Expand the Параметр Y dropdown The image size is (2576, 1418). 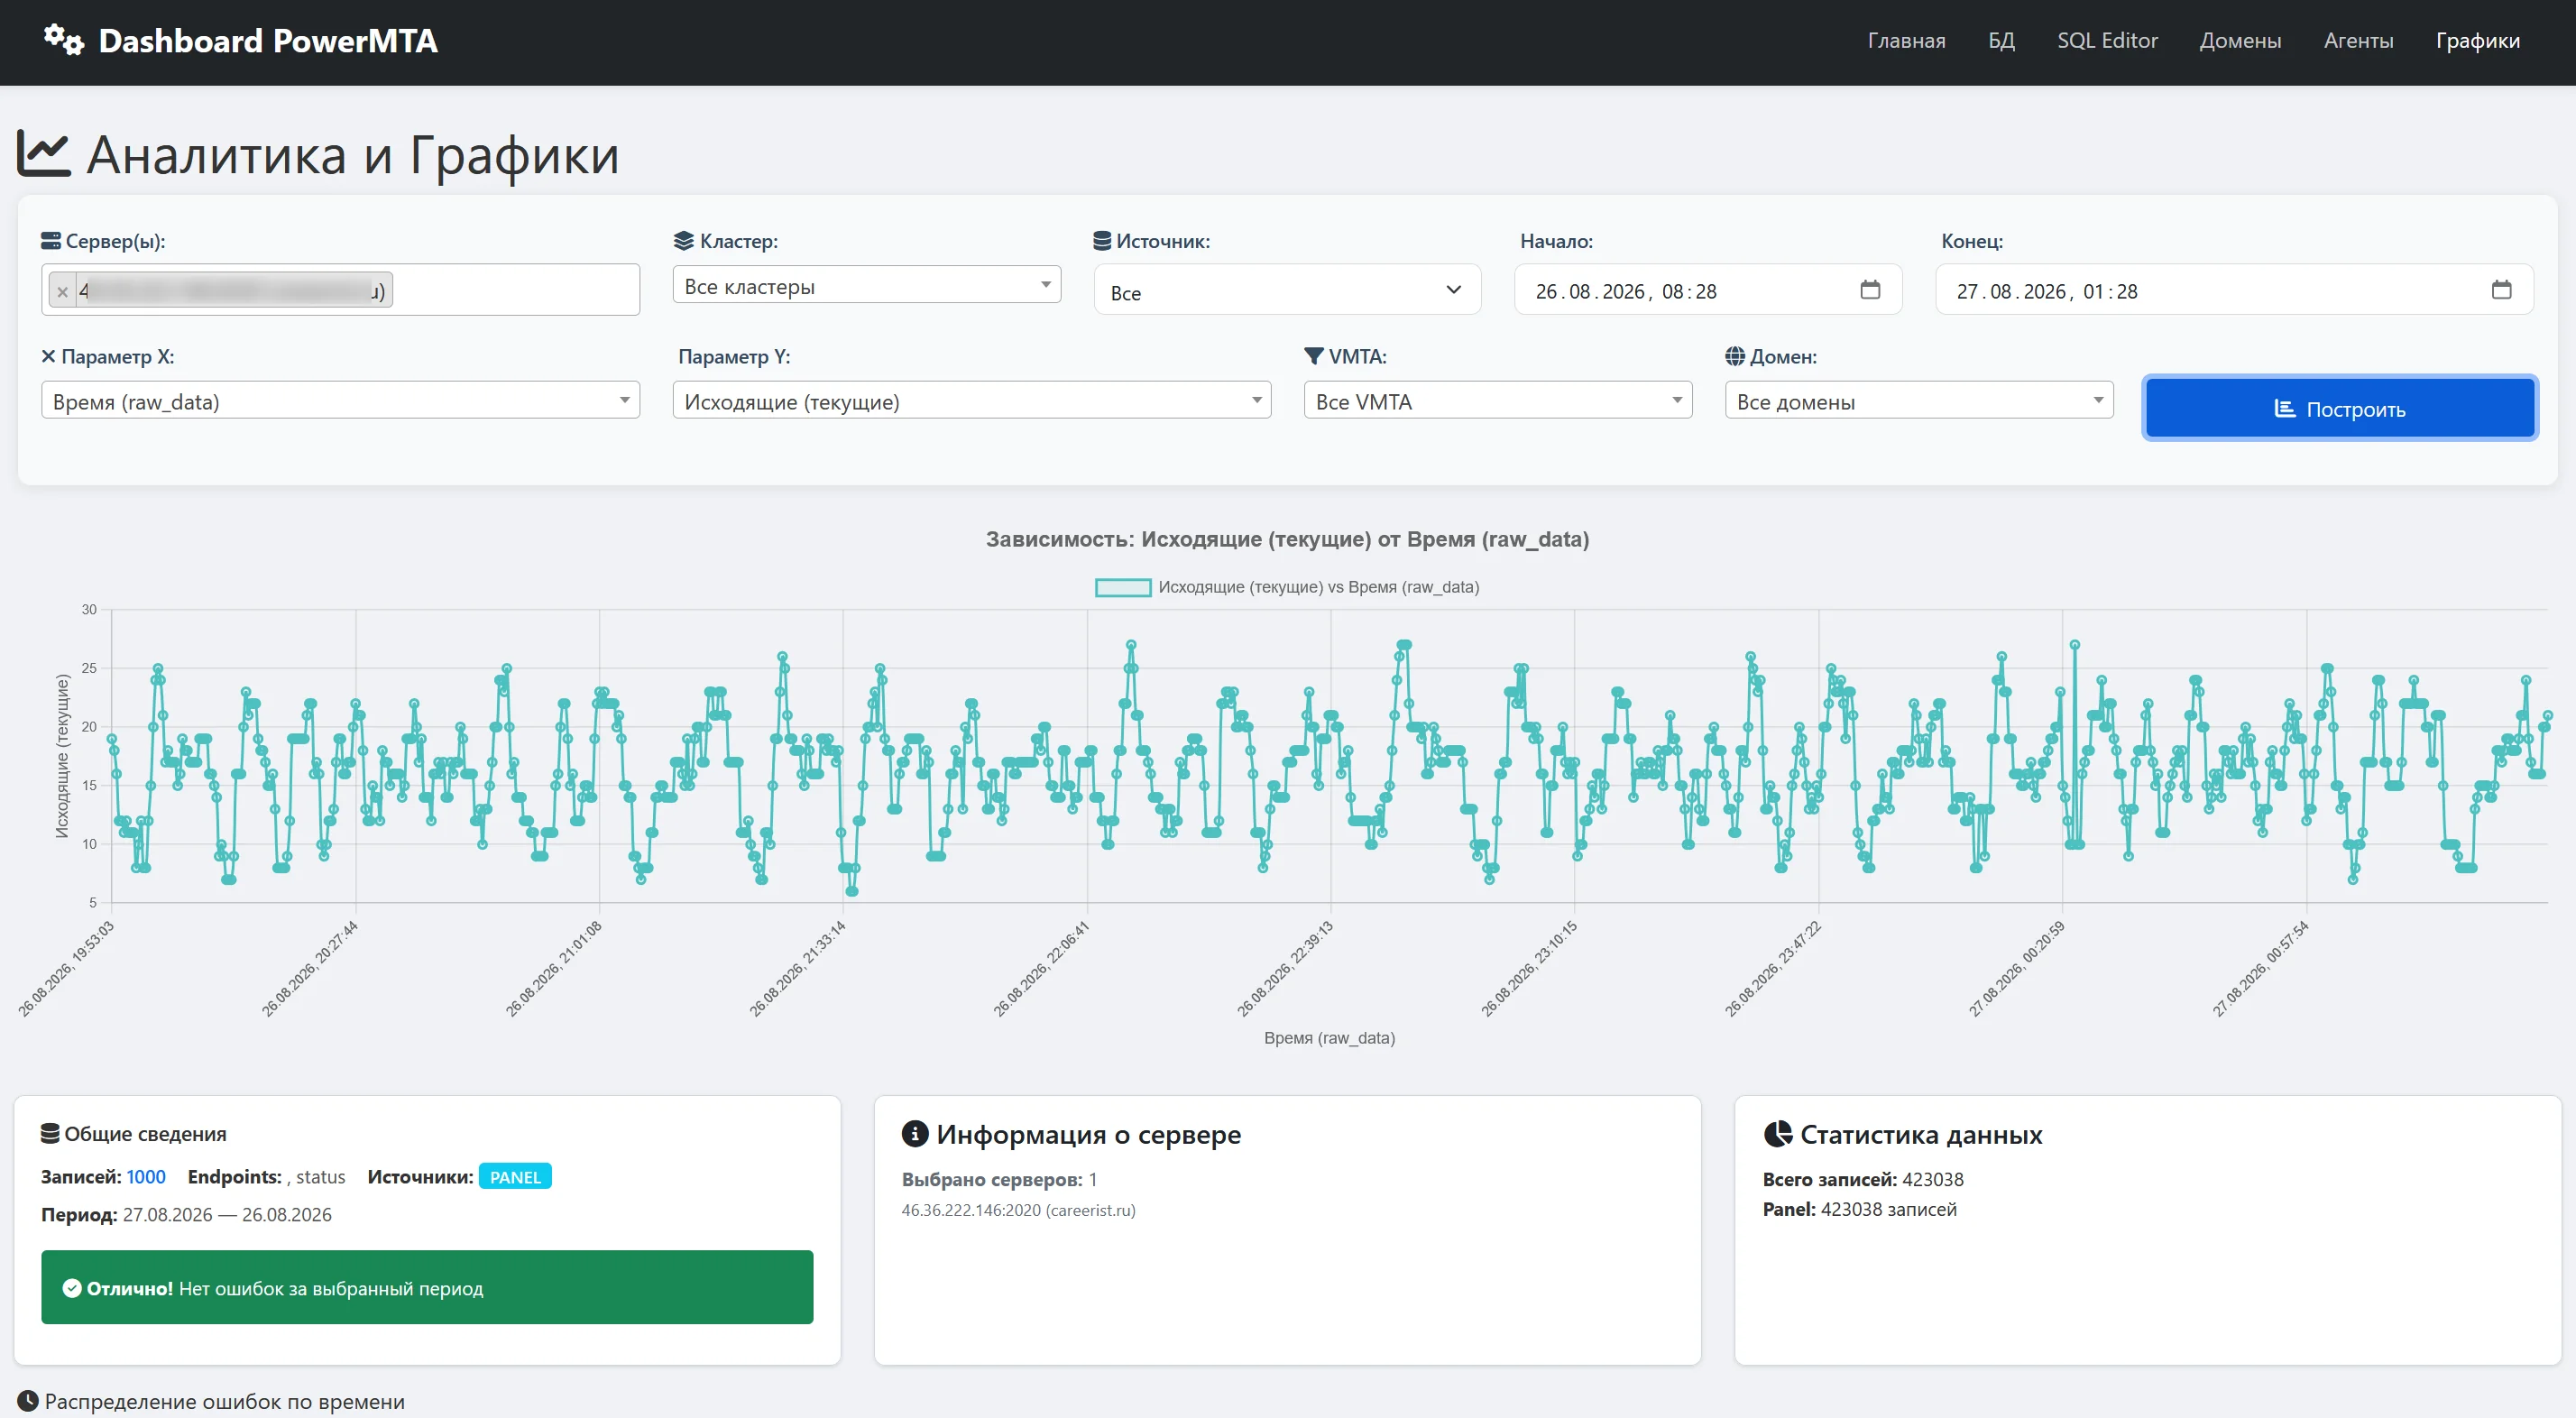(971, 400)
